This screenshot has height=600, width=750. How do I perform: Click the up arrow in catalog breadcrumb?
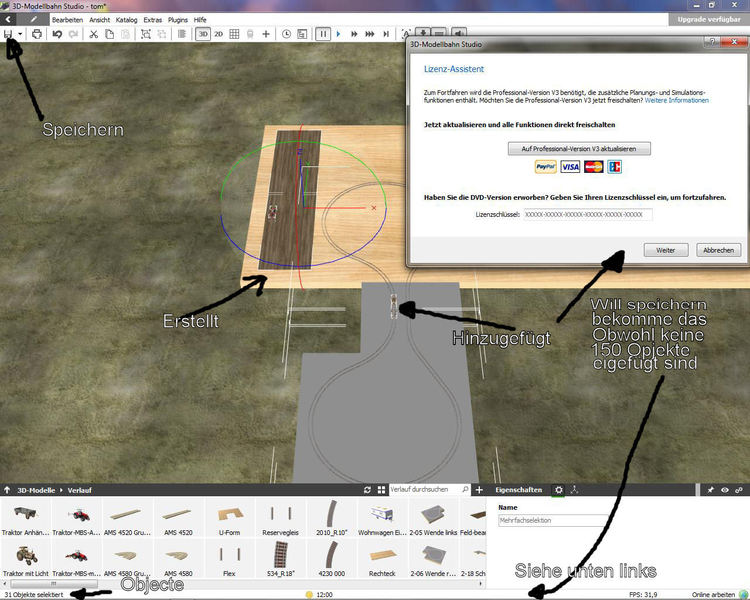(x=7, y=490)
